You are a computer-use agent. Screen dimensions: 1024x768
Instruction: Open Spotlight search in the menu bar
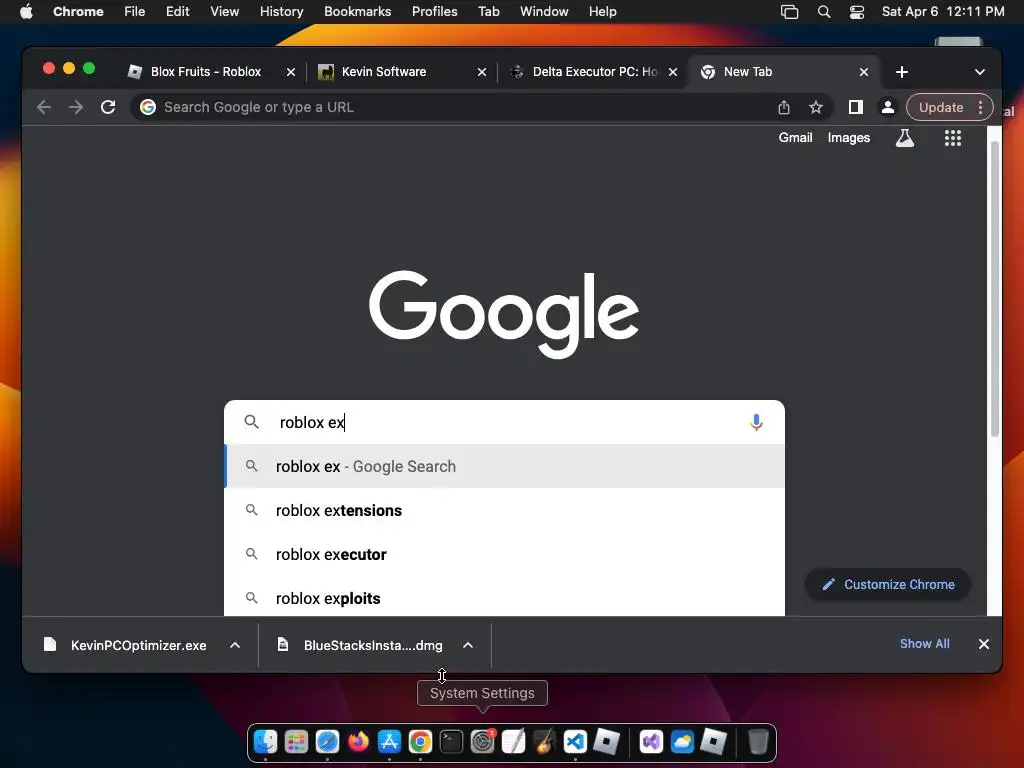[824, 12]
